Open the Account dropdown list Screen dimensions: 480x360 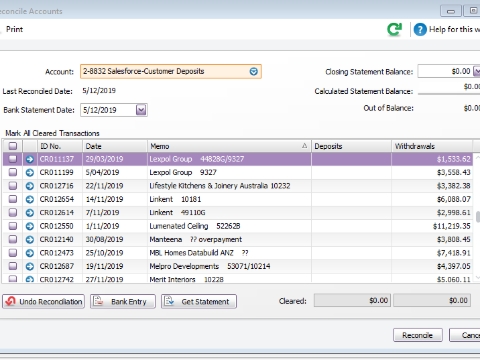[254, 72]
